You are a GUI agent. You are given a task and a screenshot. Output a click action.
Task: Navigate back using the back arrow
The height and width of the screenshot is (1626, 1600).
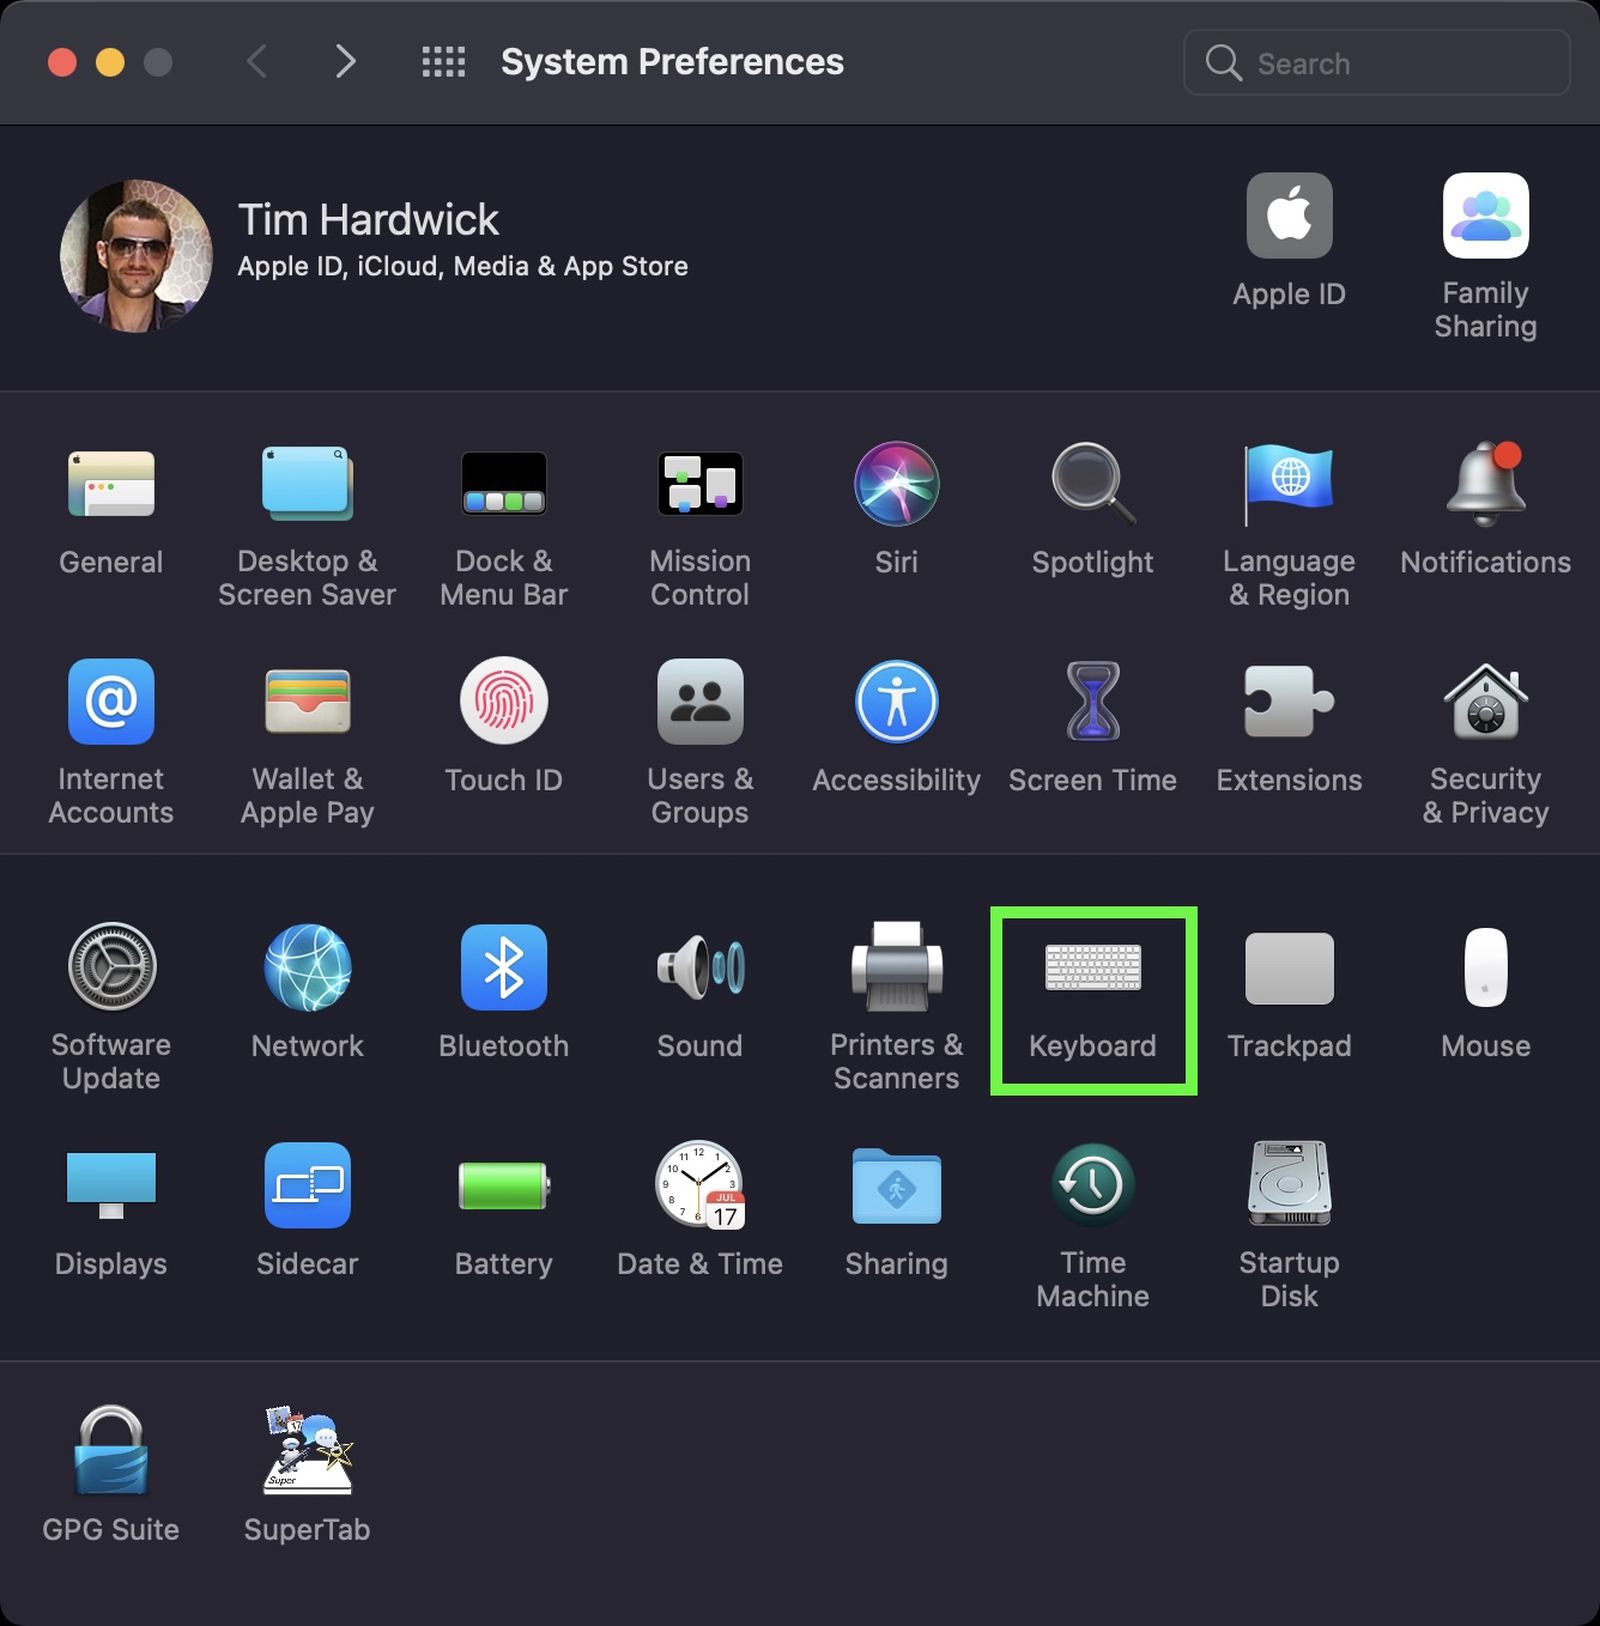257,62
